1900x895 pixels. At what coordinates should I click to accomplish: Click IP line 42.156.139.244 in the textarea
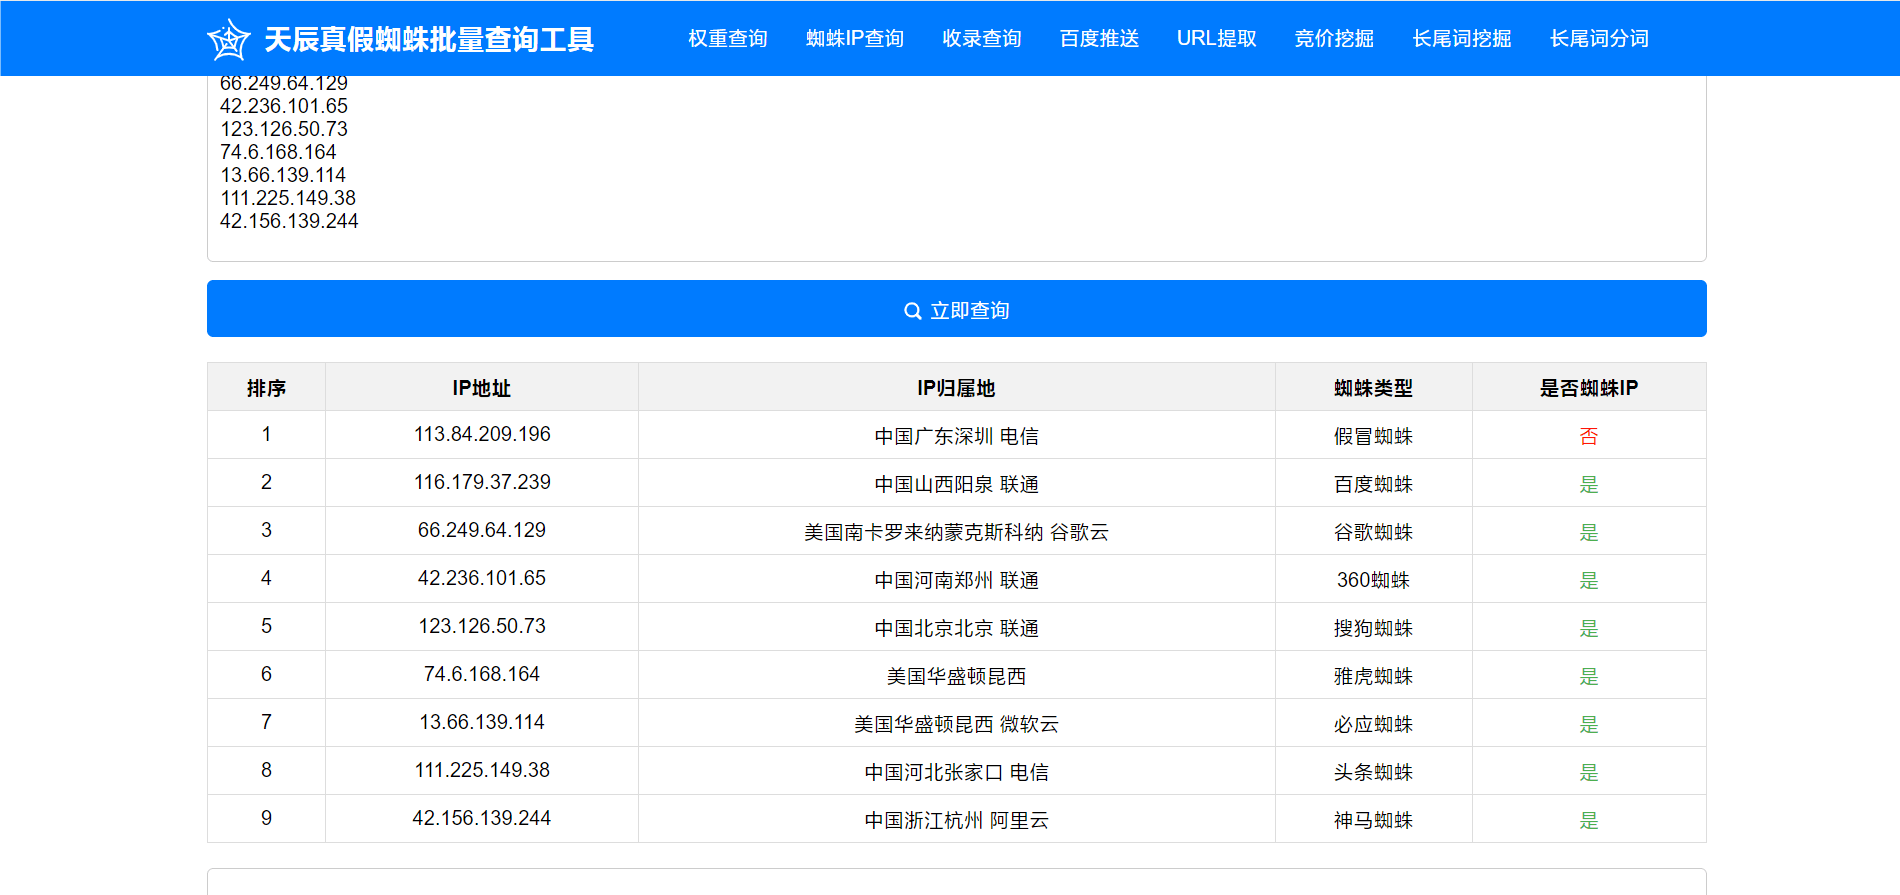pyautogui.click(x=289, y=221)
